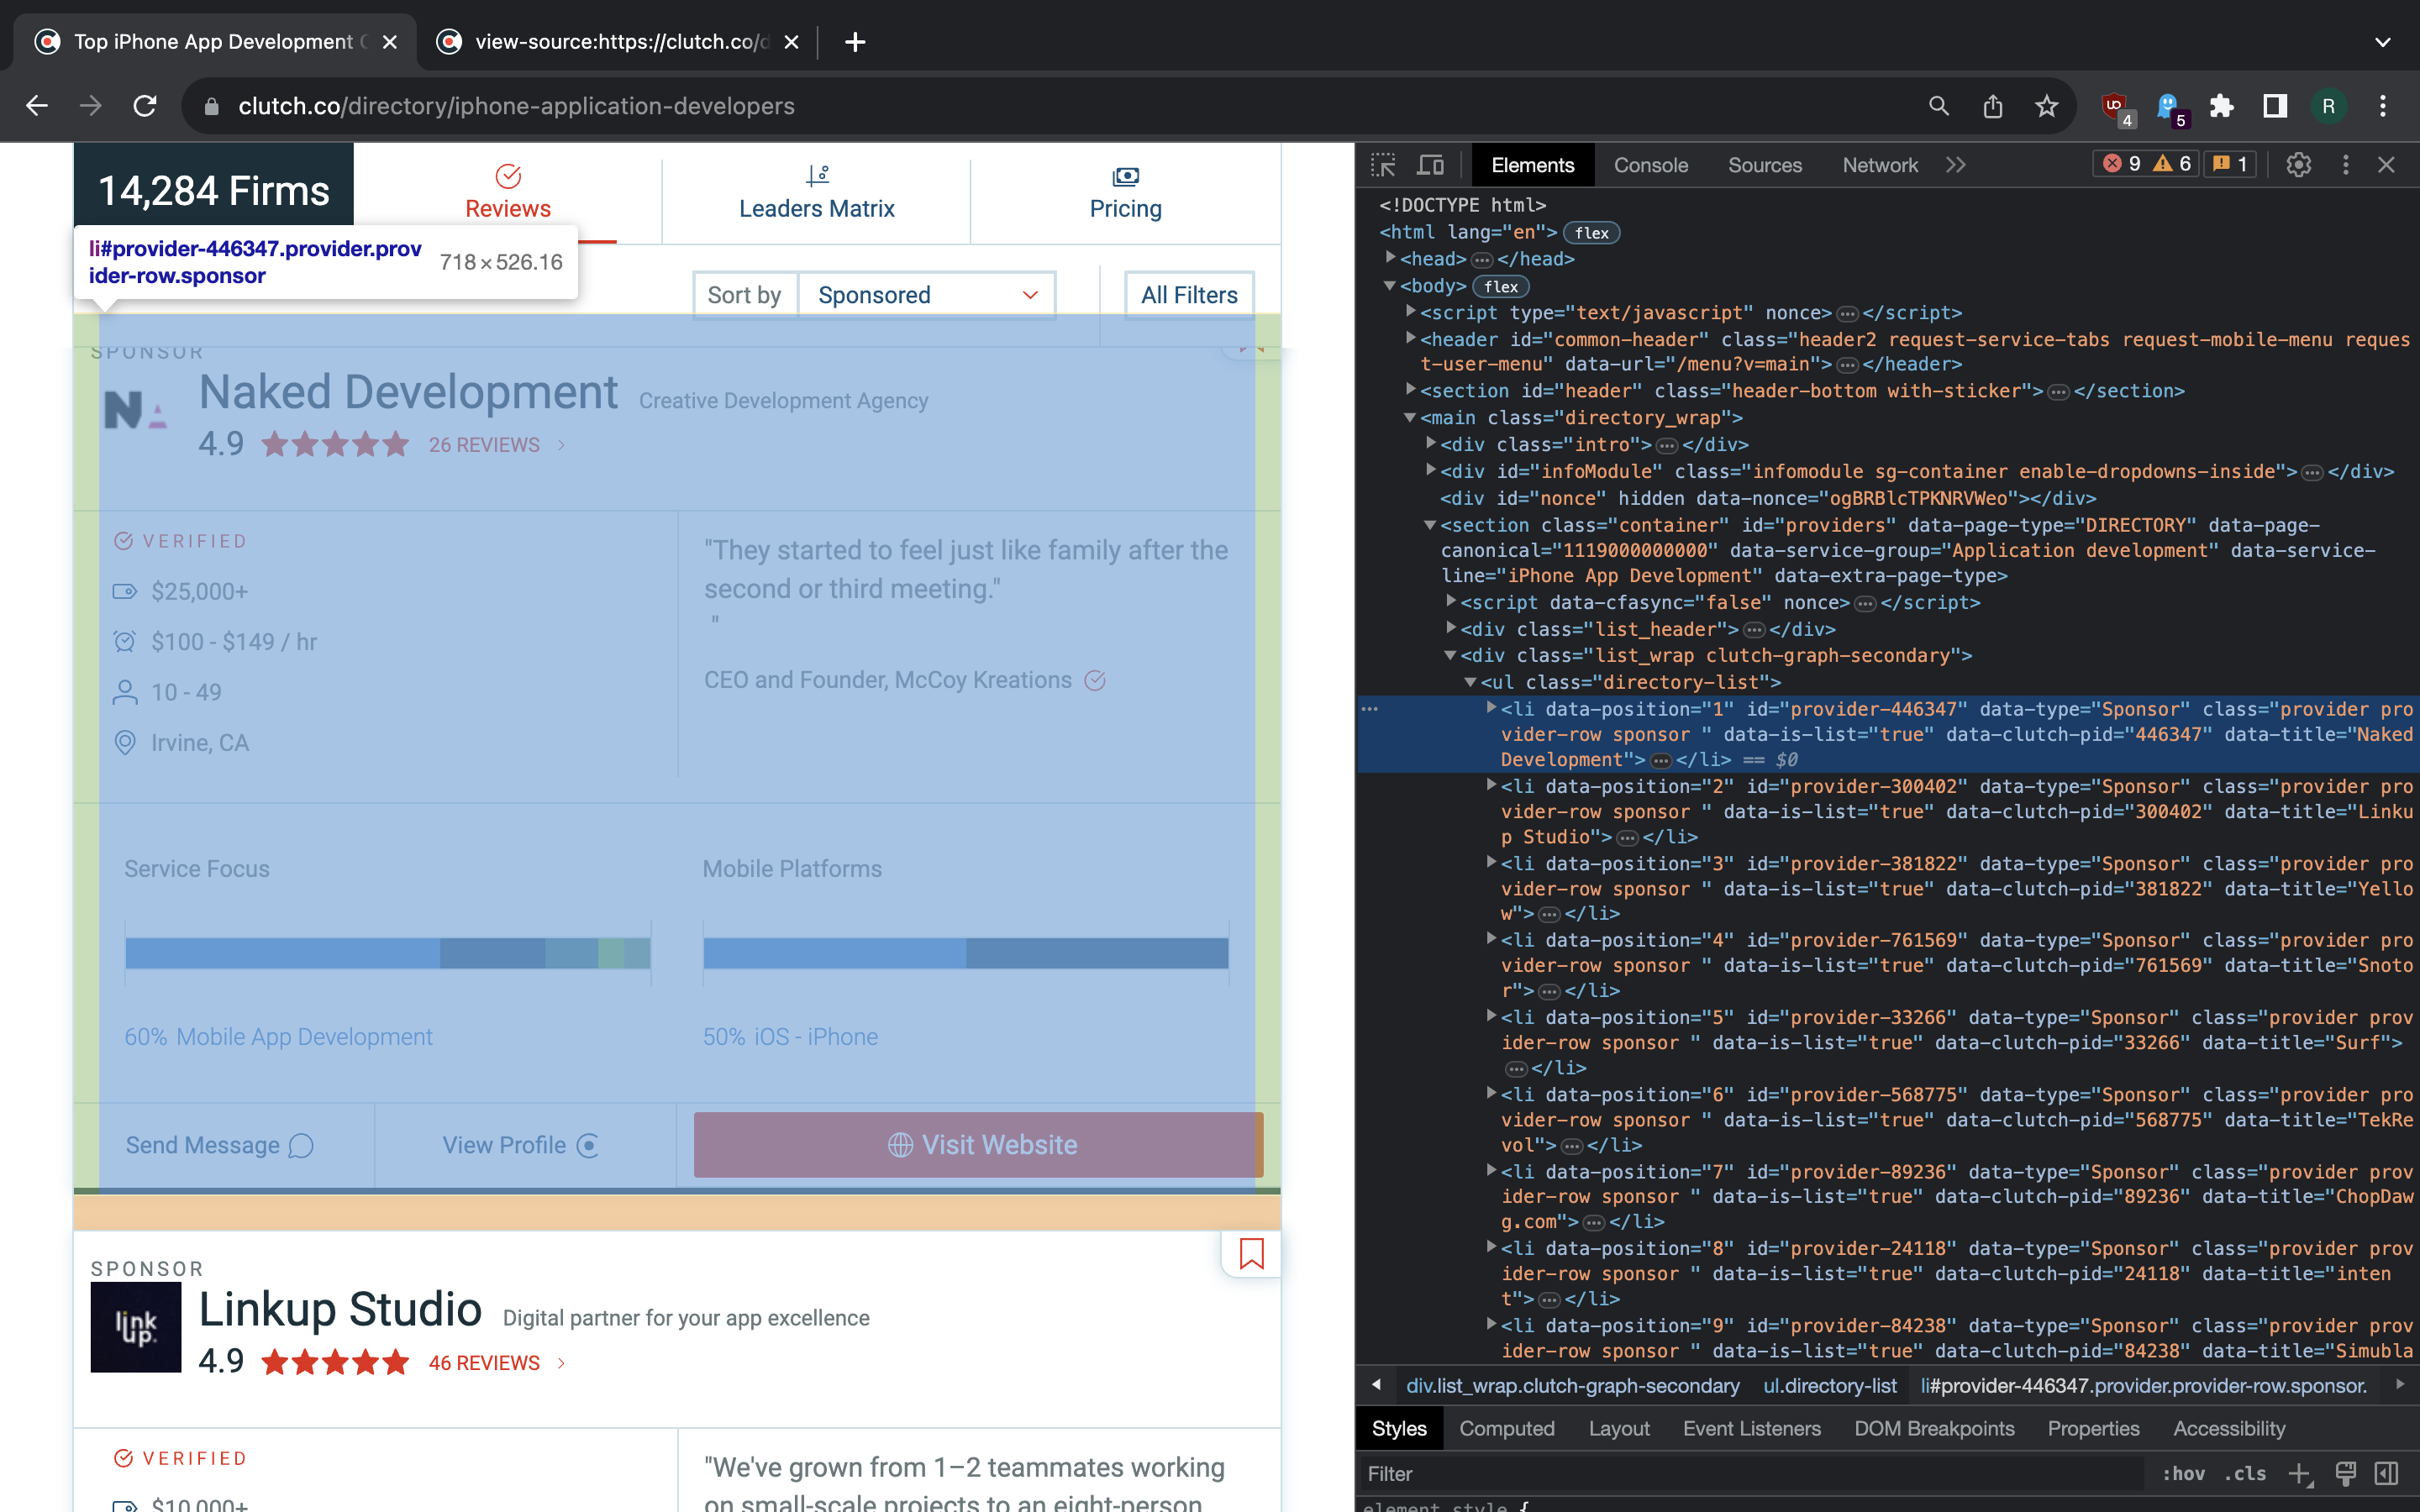Screen dimensions: 2420x1512
Task: Click the browser forward arrow
Action: [x=91, y=106]
